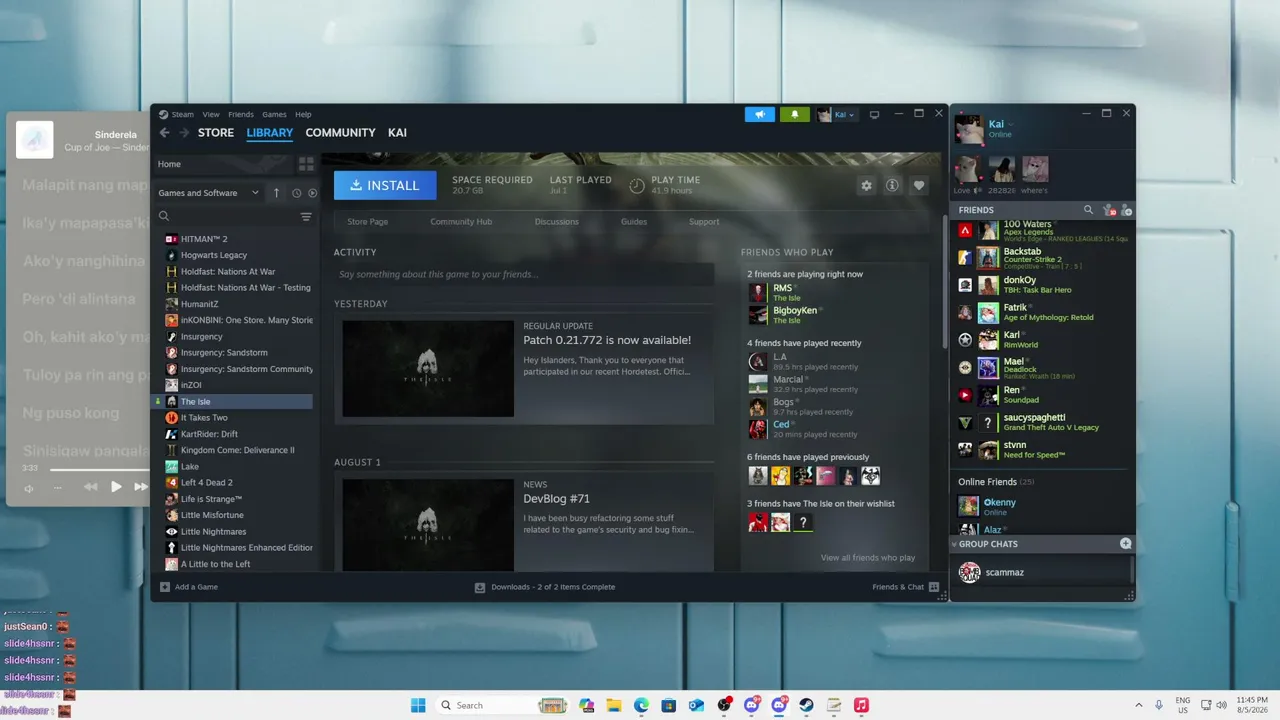Open pending friend invites icon
This screenshot has height=720, width=1280.
click(x=1108, y=210)
